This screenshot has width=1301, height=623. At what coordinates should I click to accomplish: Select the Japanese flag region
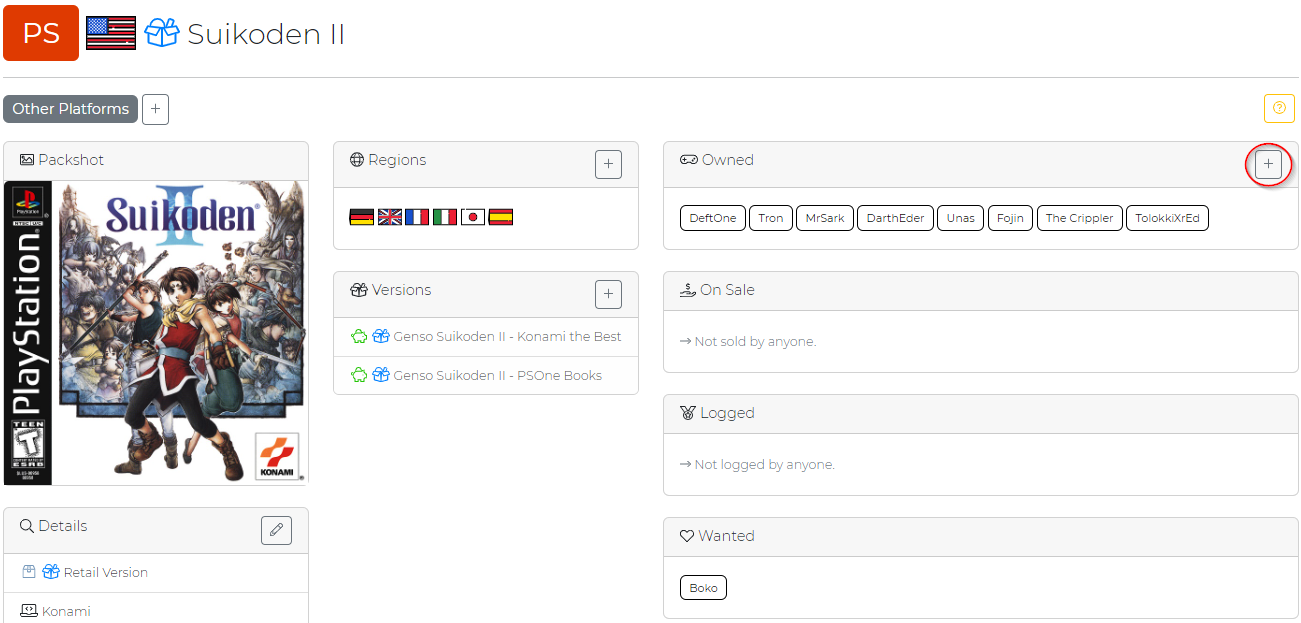[473, 217]
